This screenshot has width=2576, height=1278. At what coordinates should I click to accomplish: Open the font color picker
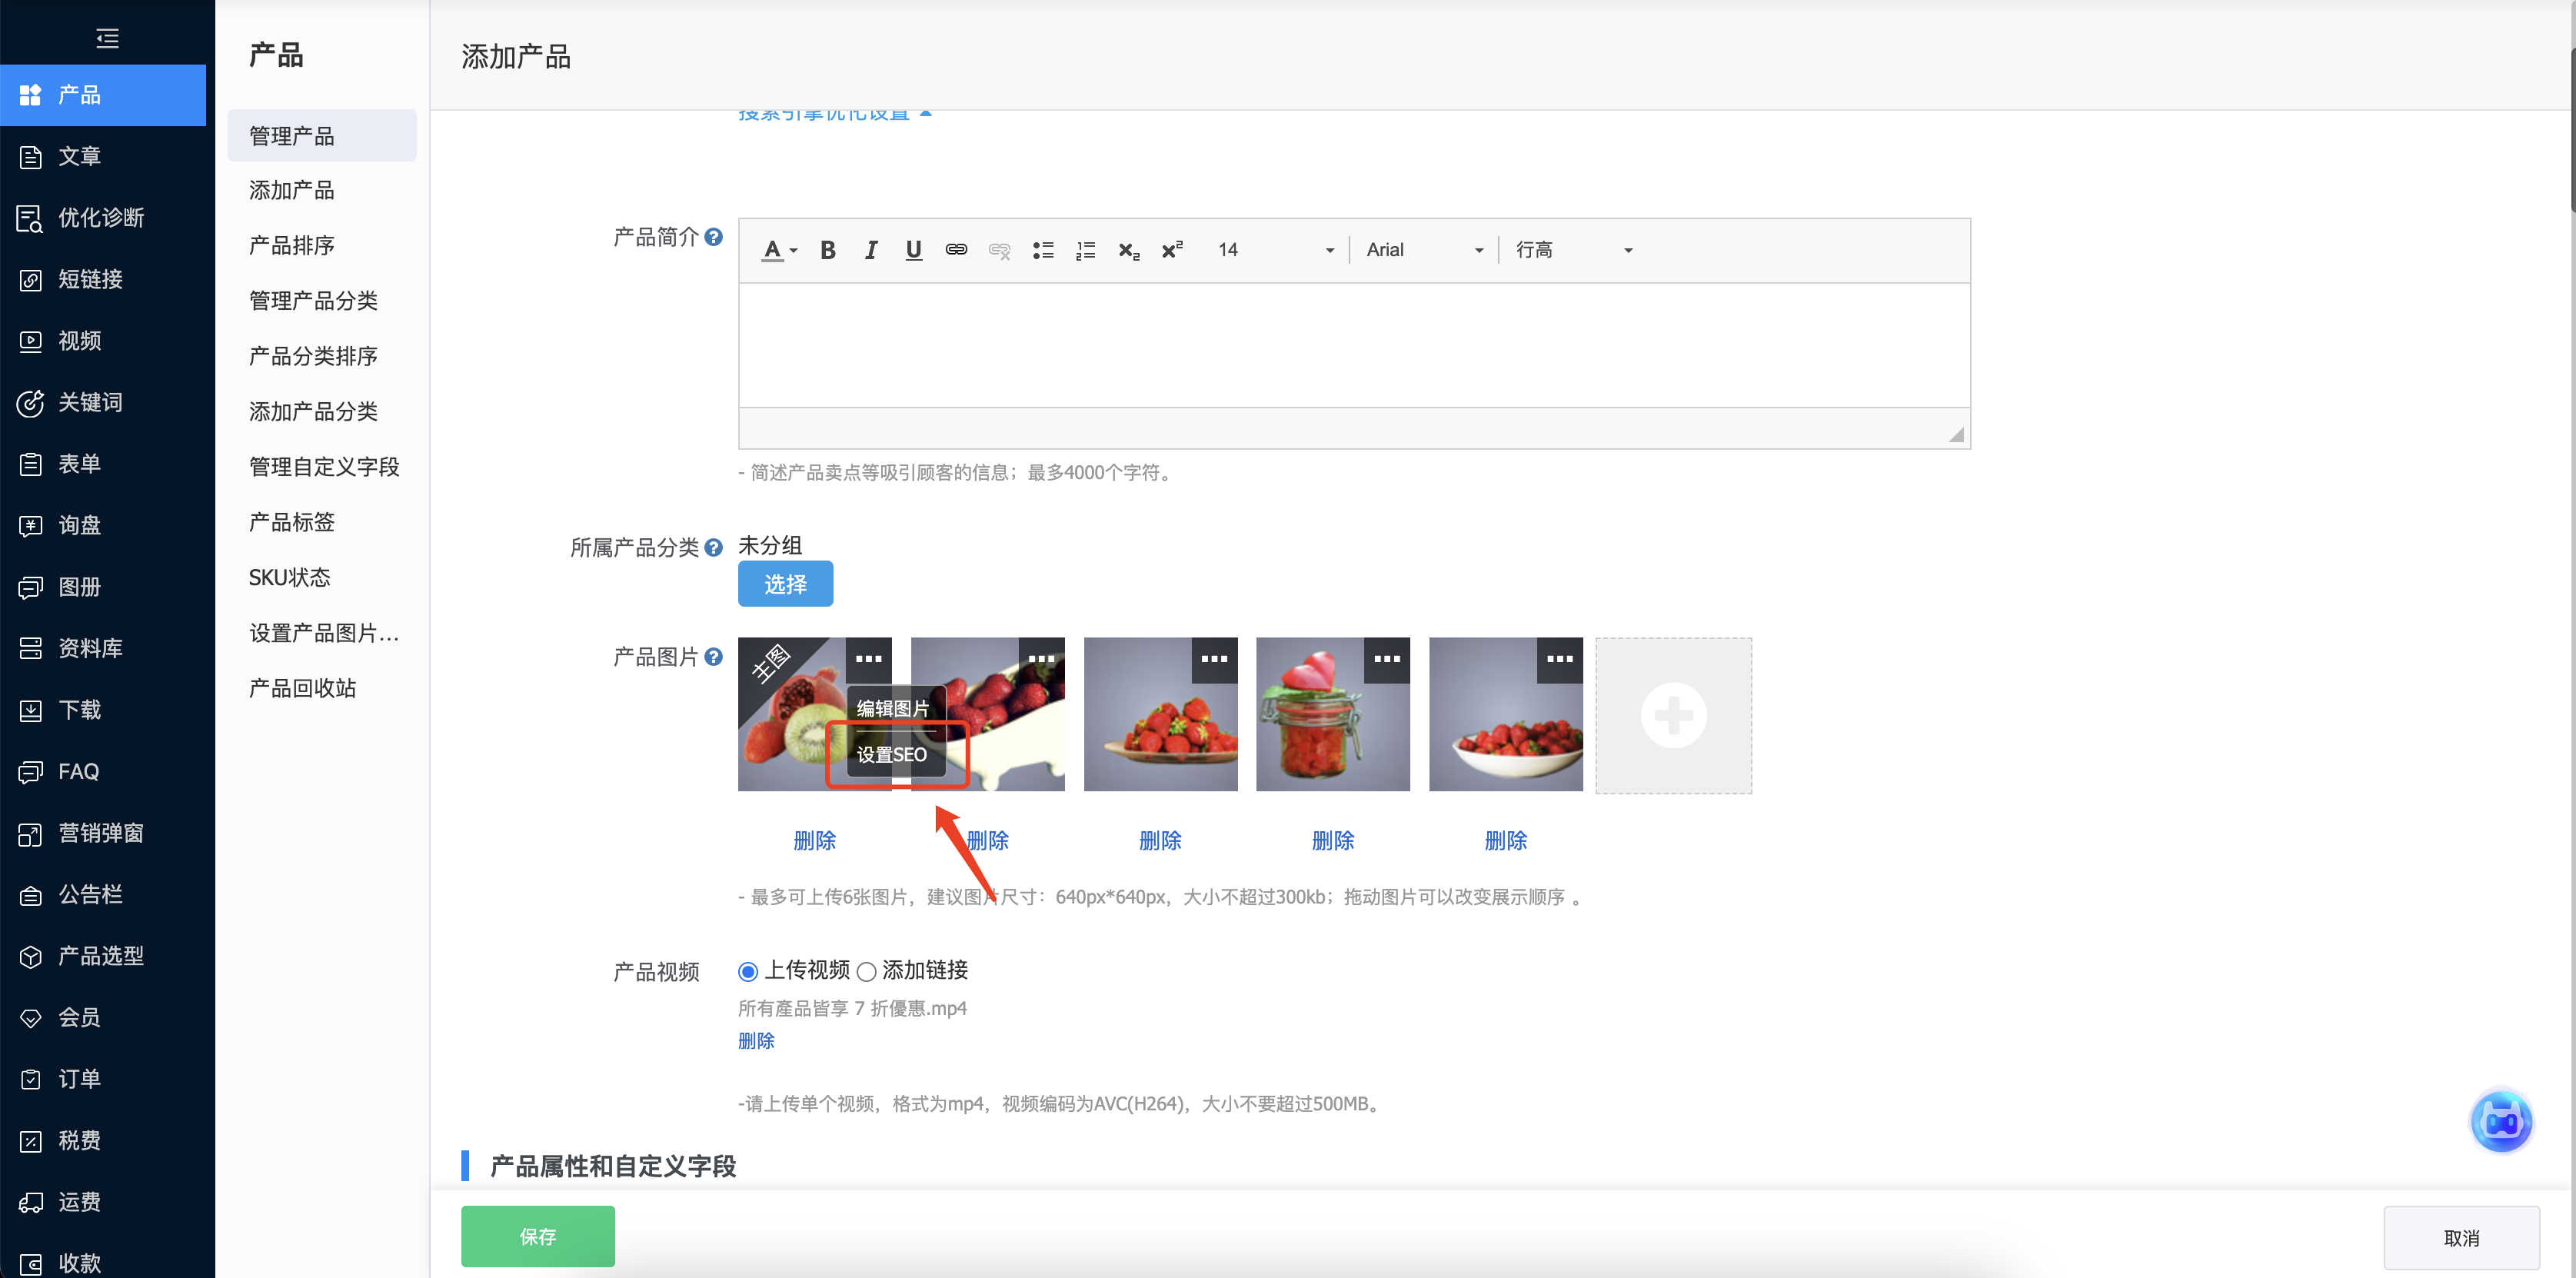(779, 250)
